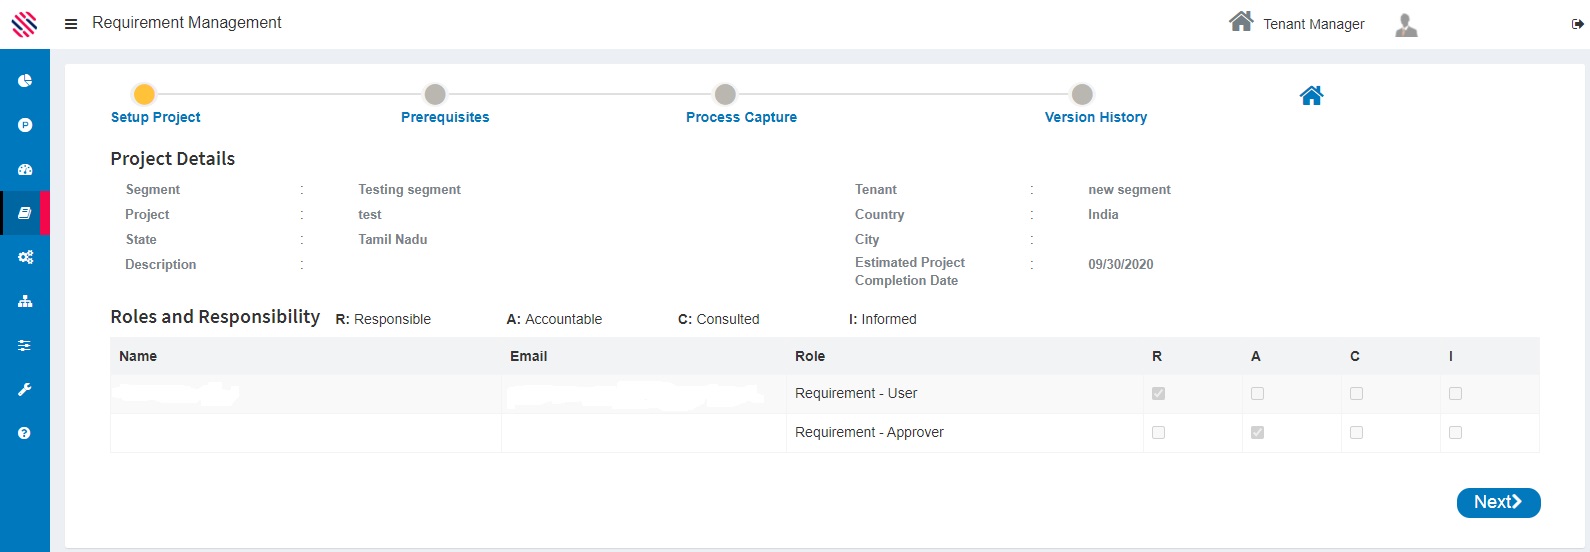
Task: Select the book icon in sidebar
Action: coord(25,213)
